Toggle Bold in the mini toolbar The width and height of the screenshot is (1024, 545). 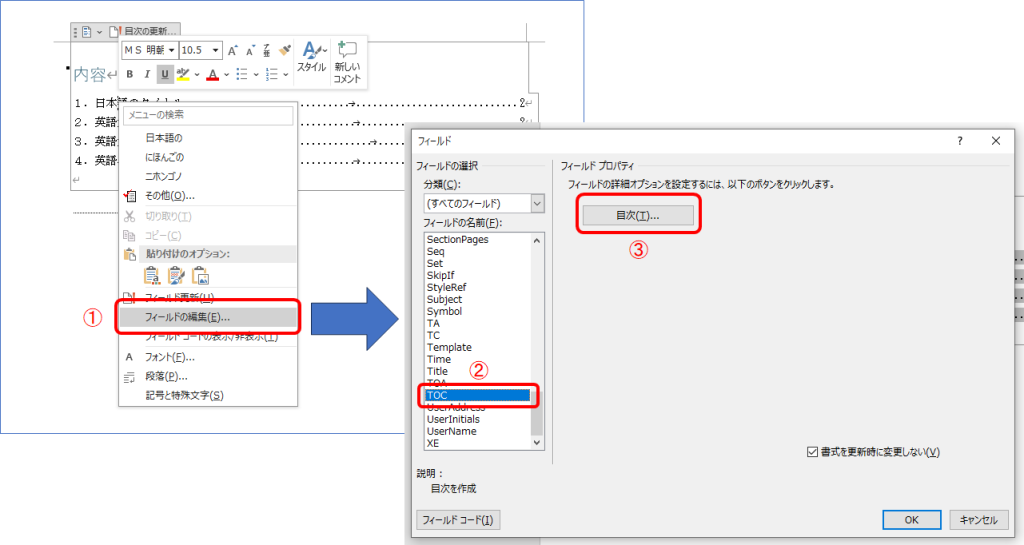tap(129, 74)
